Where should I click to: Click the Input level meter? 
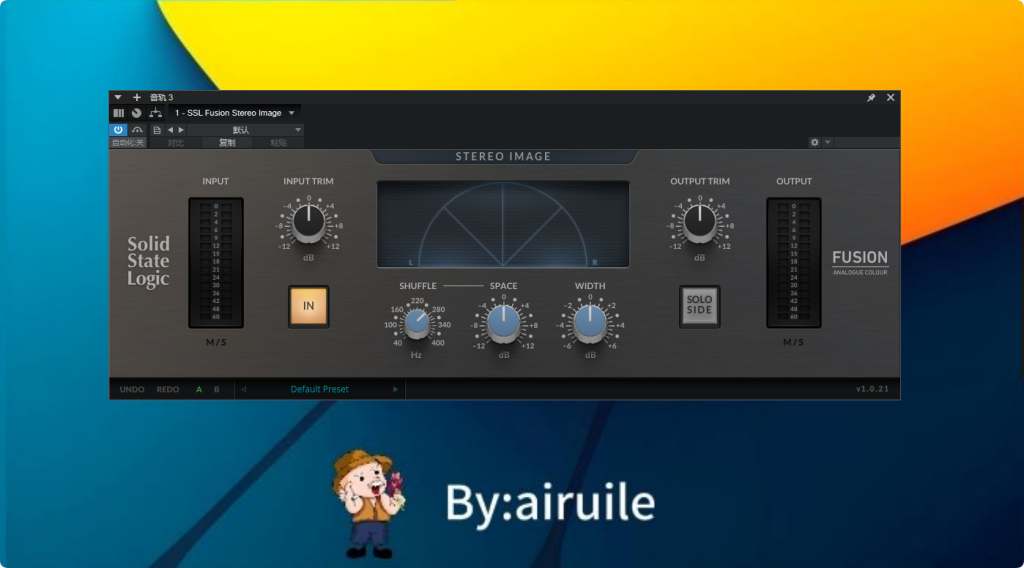[216, 262]
